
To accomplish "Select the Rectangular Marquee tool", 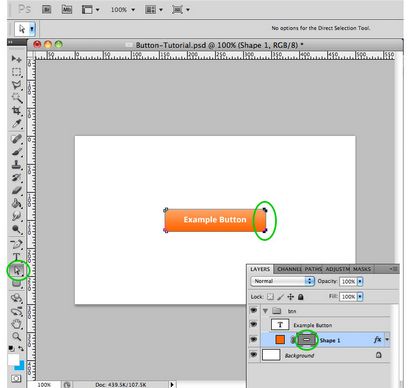I will coord(16,72).
